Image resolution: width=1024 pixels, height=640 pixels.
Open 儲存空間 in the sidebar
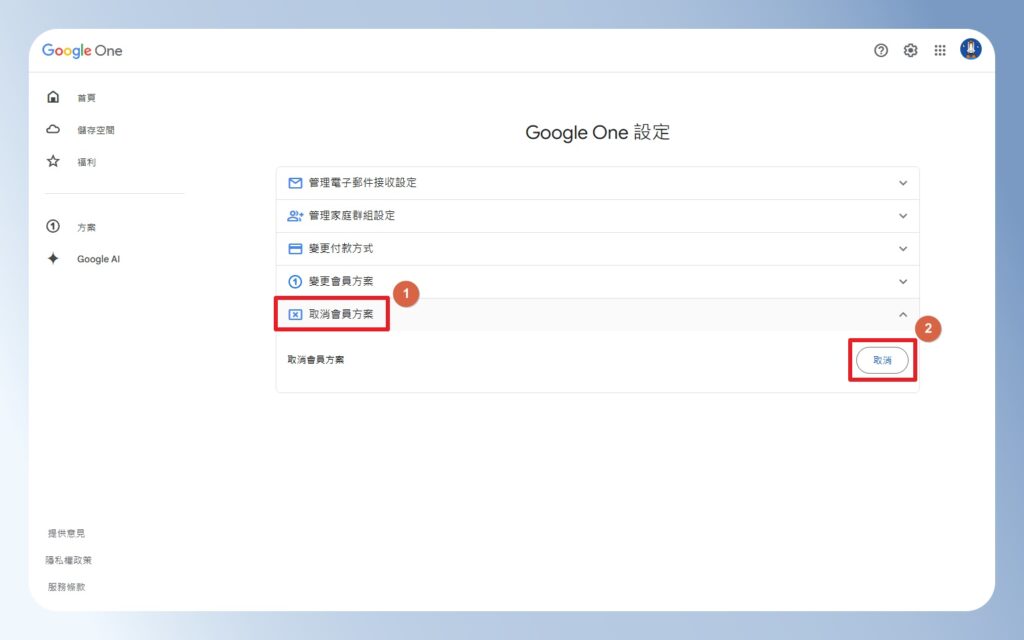point(95,130)
